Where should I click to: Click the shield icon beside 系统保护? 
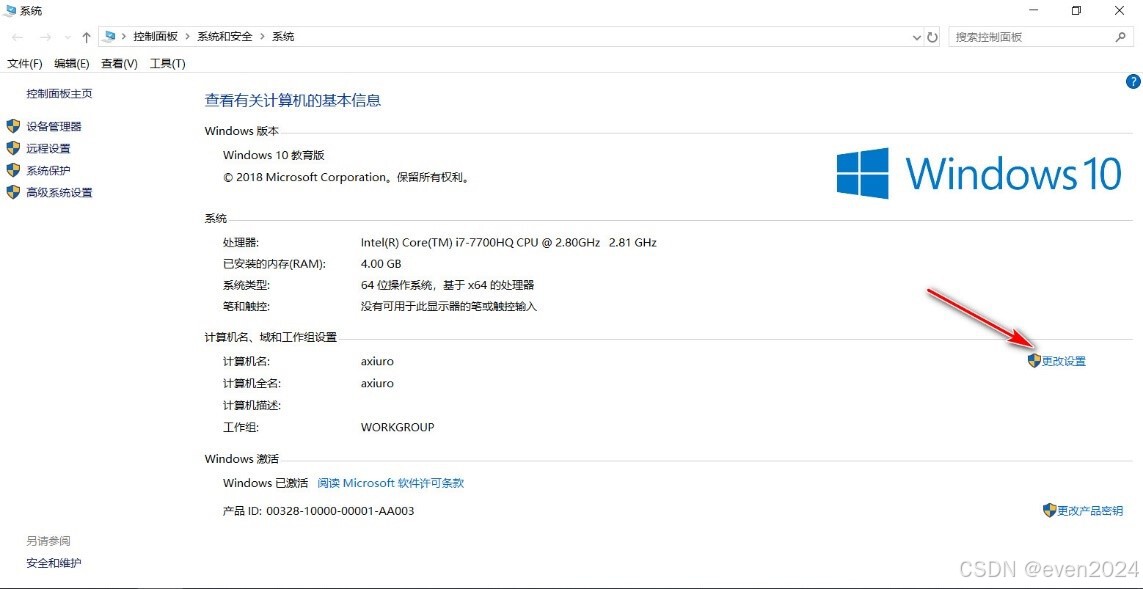[13, 170]
